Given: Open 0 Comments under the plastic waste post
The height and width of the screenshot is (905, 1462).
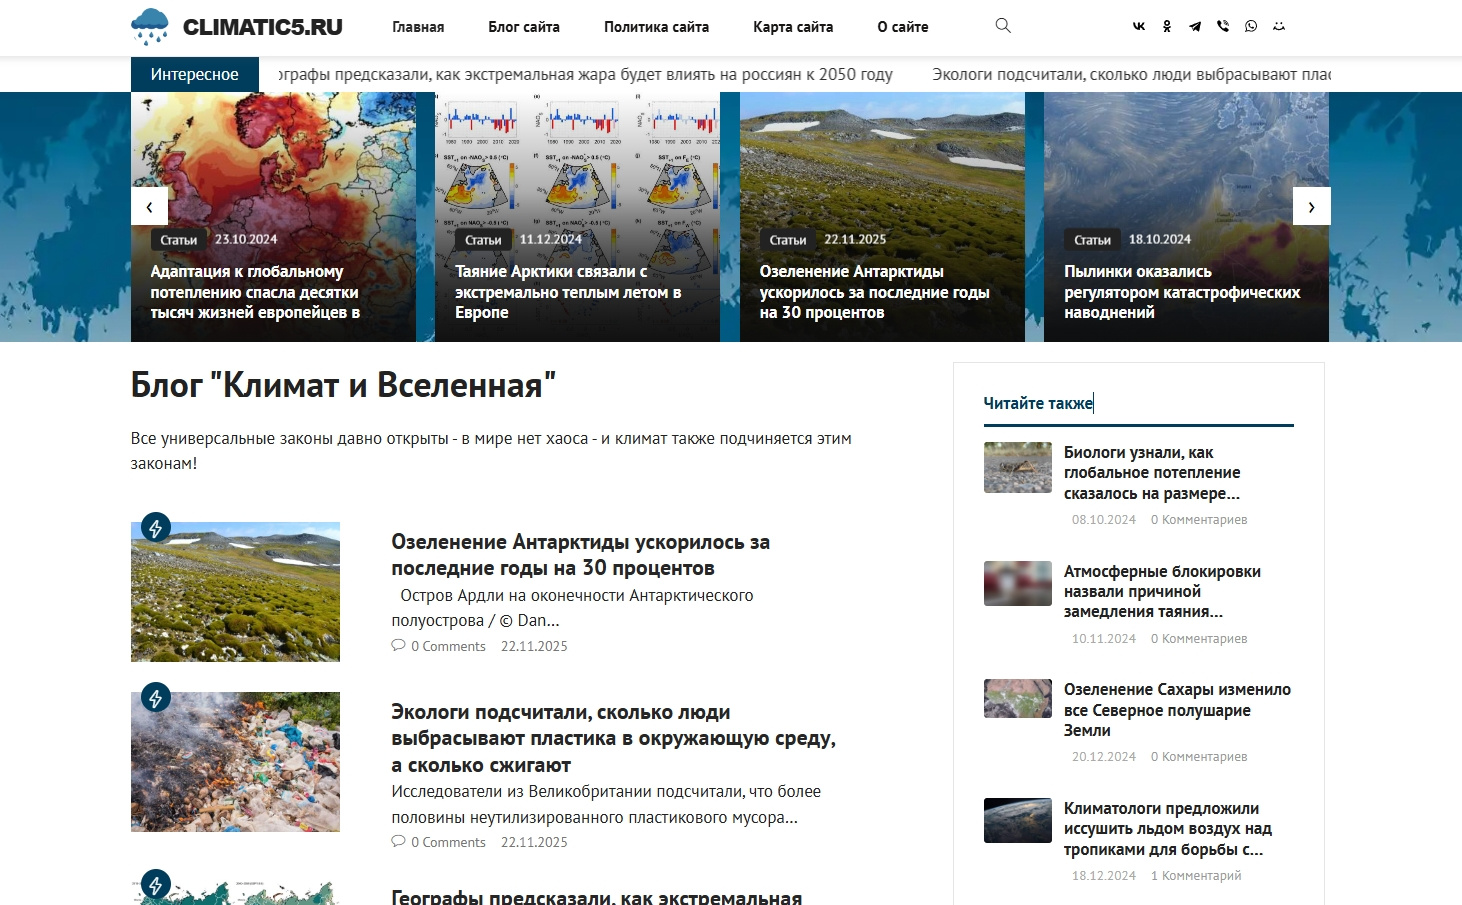Looking at the screenshot, I should coord(439,843).
